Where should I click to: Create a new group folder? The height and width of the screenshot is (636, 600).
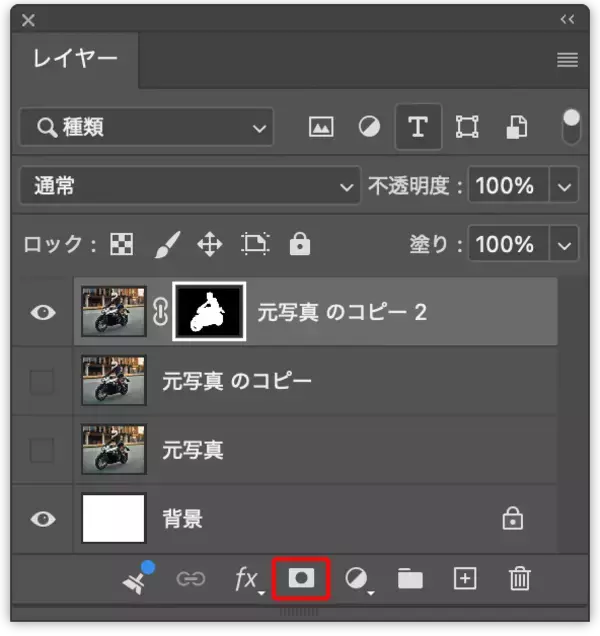tap(410, 578)
